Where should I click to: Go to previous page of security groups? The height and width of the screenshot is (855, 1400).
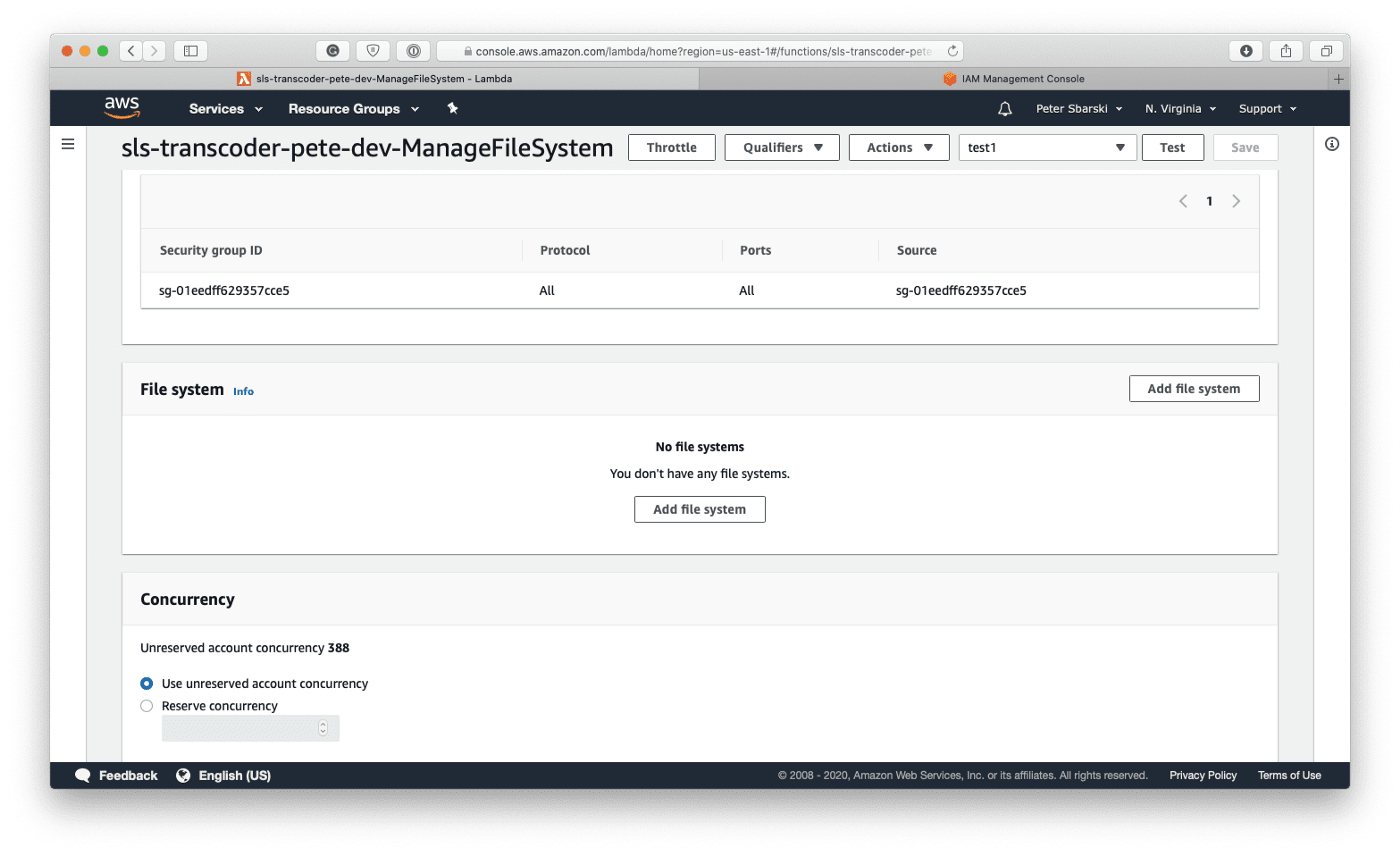1183,201
